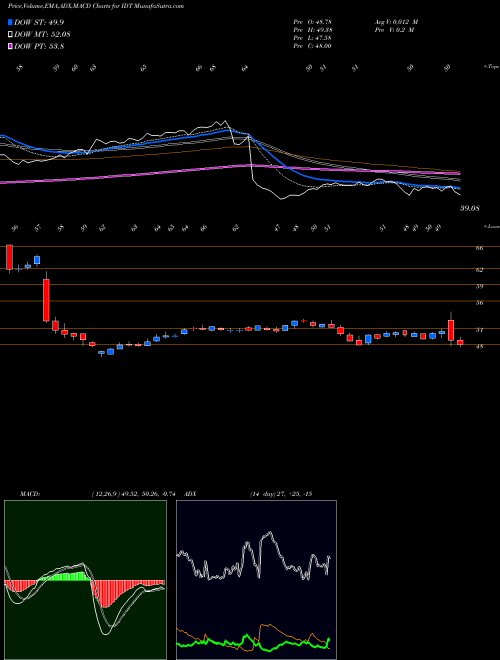Viewport: 500px width, 660px height.
Task: Click the 39.08 value near the EMA lines
Action: [470, 208]
